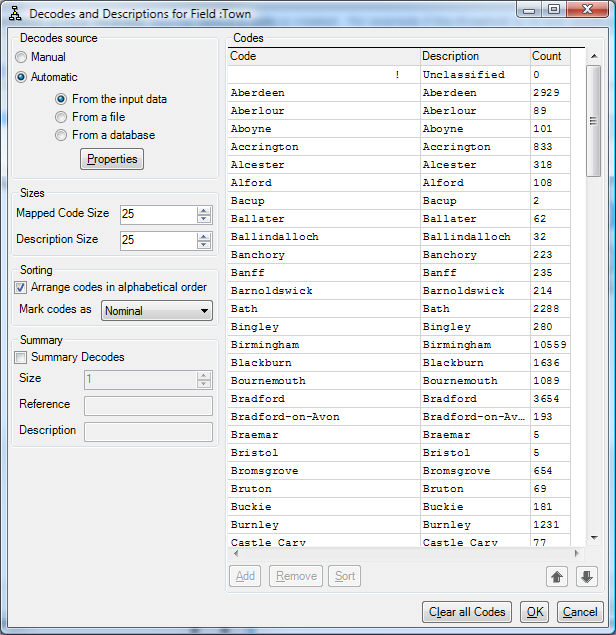Click the Description column header
Screen dimensions: 616x635
[x=475, y=56]
